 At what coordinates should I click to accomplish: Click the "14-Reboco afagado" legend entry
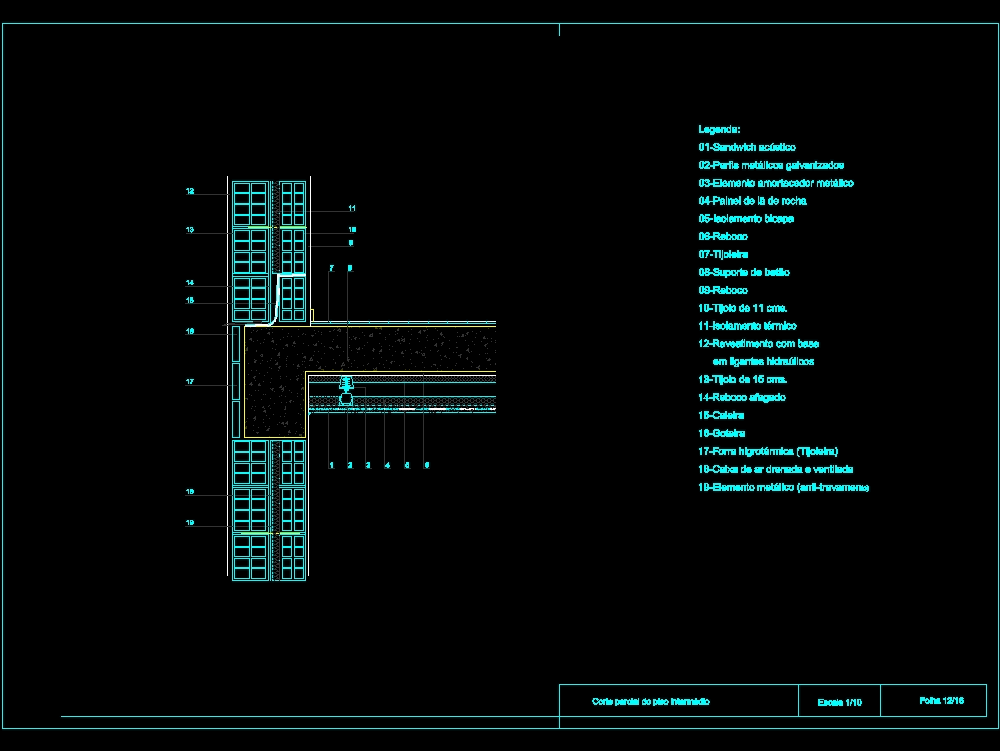[x=741, y=397]
